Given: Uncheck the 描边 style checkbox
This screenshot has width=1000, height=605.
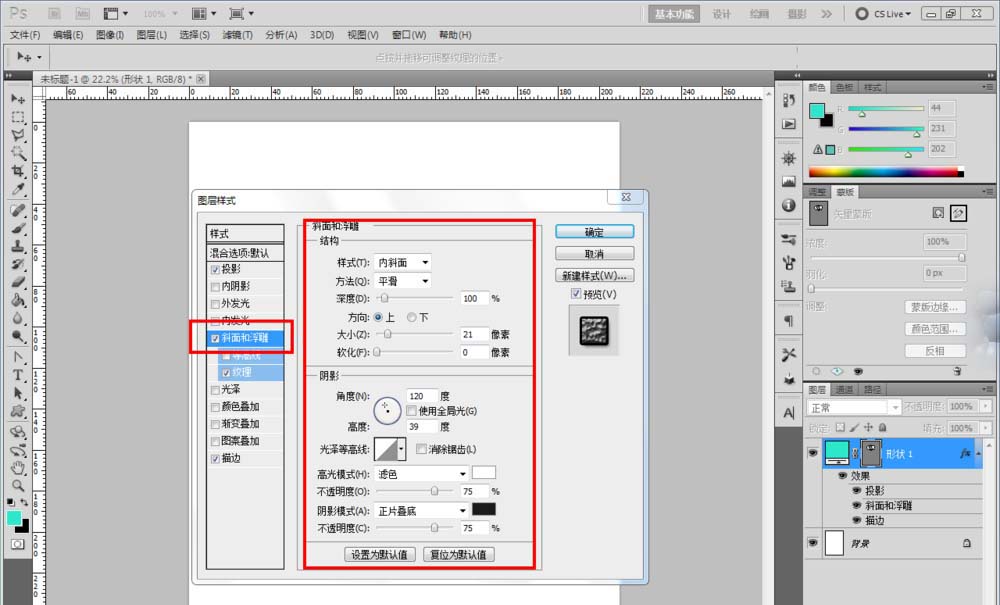Looking at the screenshot, I should [216, 458].
